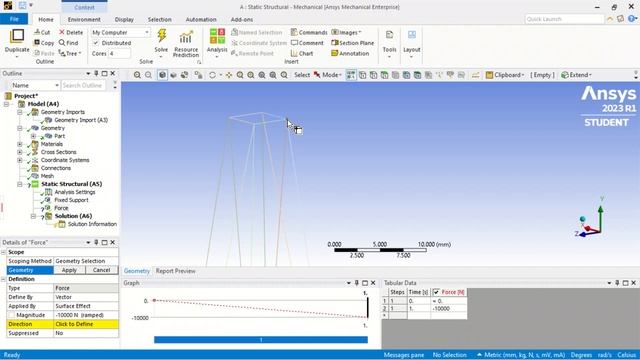The image size is (640, 360).
Task: Click the Solve lightning icon
Action: tap(162, 36)
